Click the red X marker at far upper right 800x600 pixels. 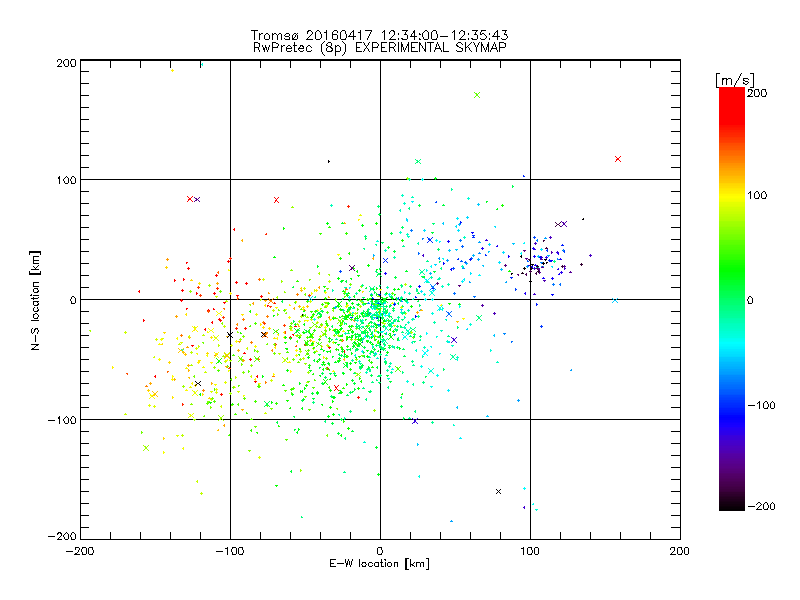(618, 159)
